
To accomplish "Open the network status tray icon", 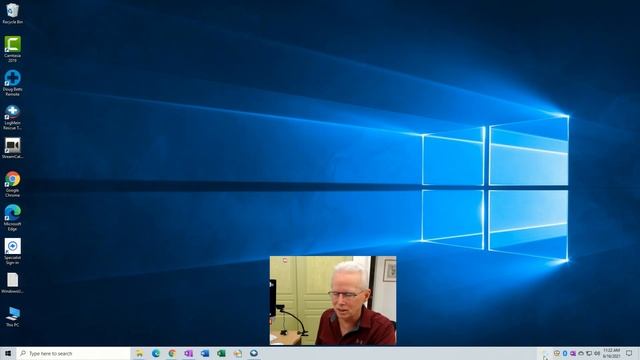I will click(589, 353).
